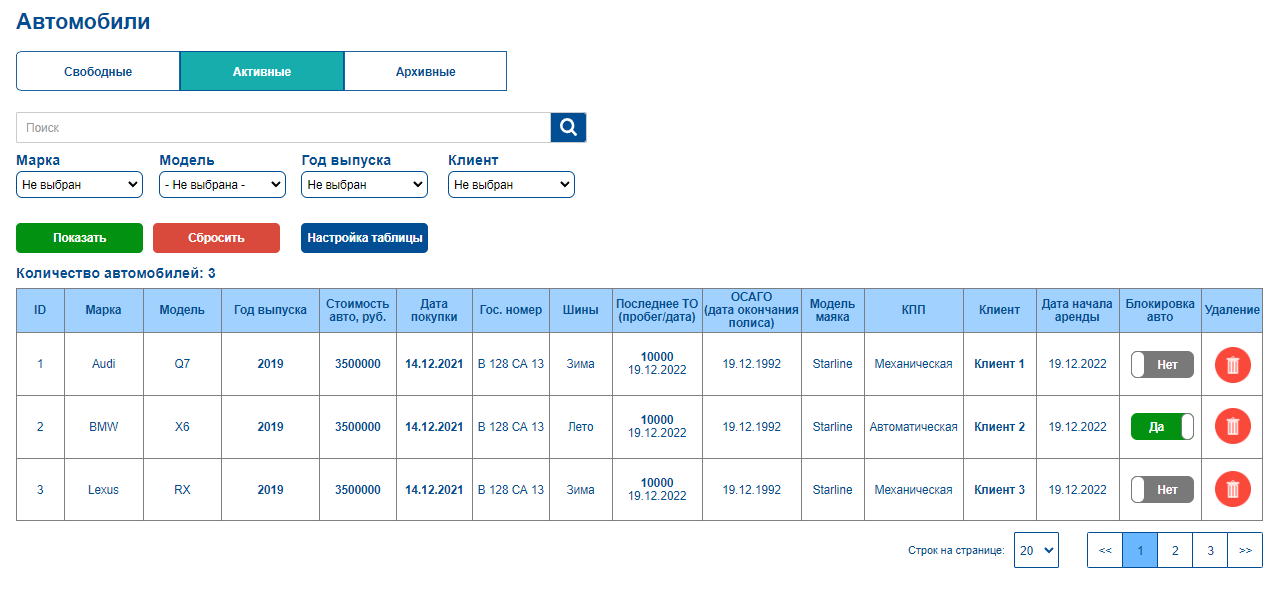
Task: Click the red Сбросить button
Action: pos(216,238)
